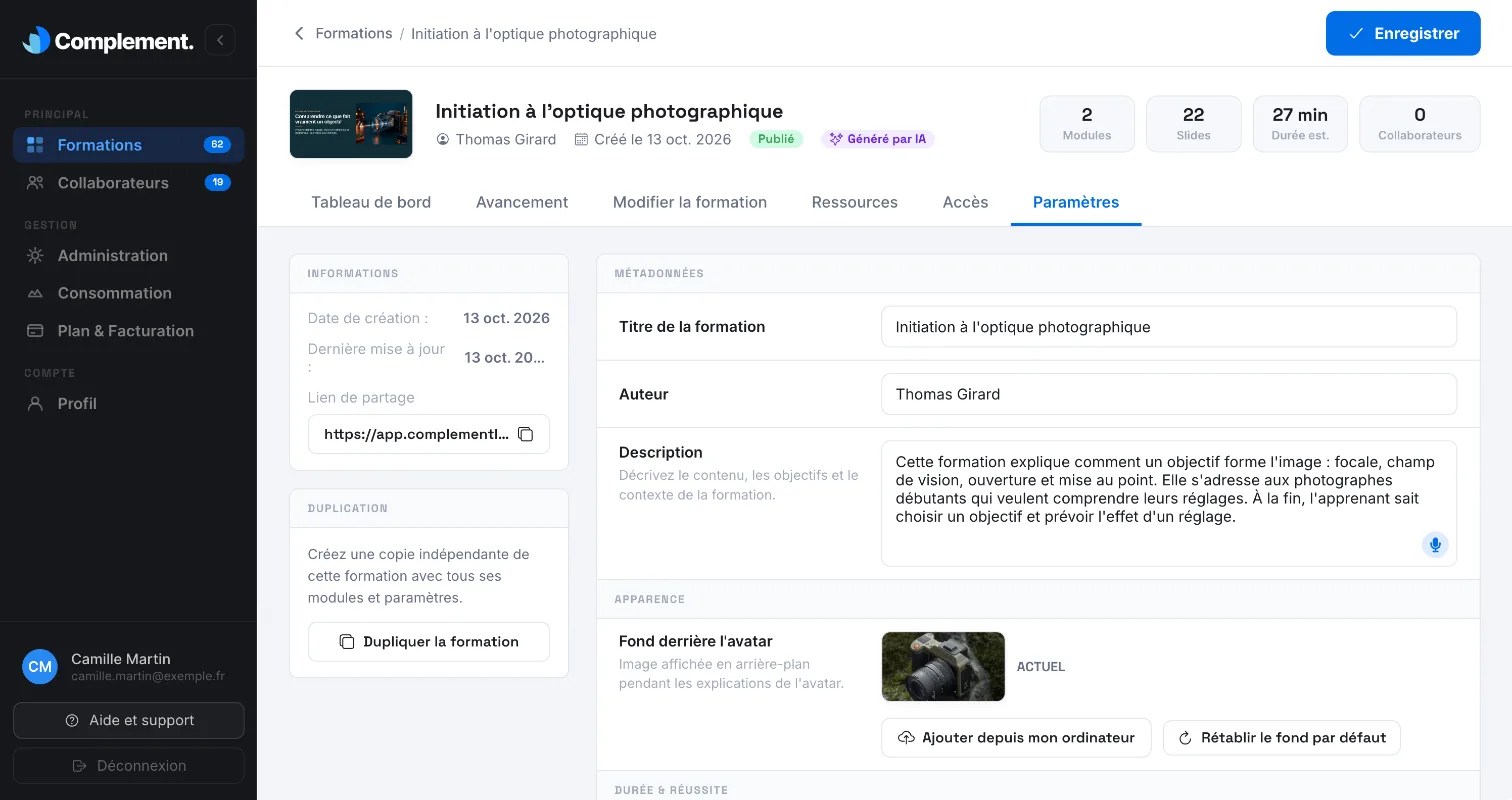Open the Ressources tab
This screenshot has width=1512, height=800.
[855, 202]
